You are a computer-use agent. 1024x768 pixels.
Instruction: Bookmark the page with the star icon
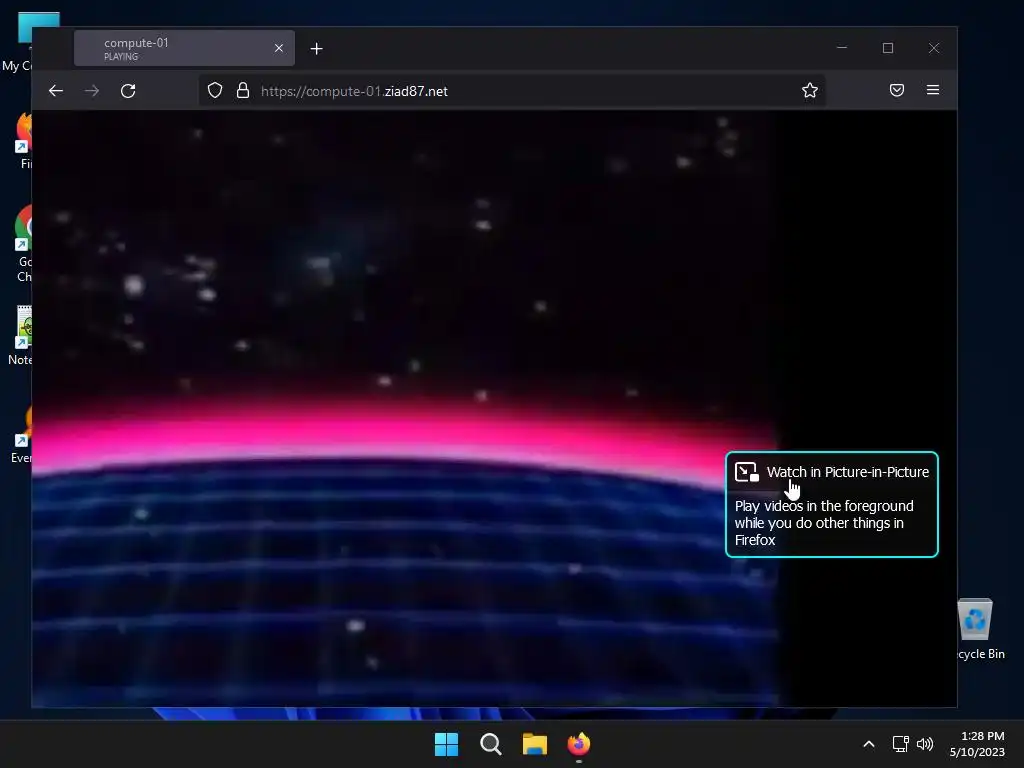pyautogui.click(x=810, y=90)
